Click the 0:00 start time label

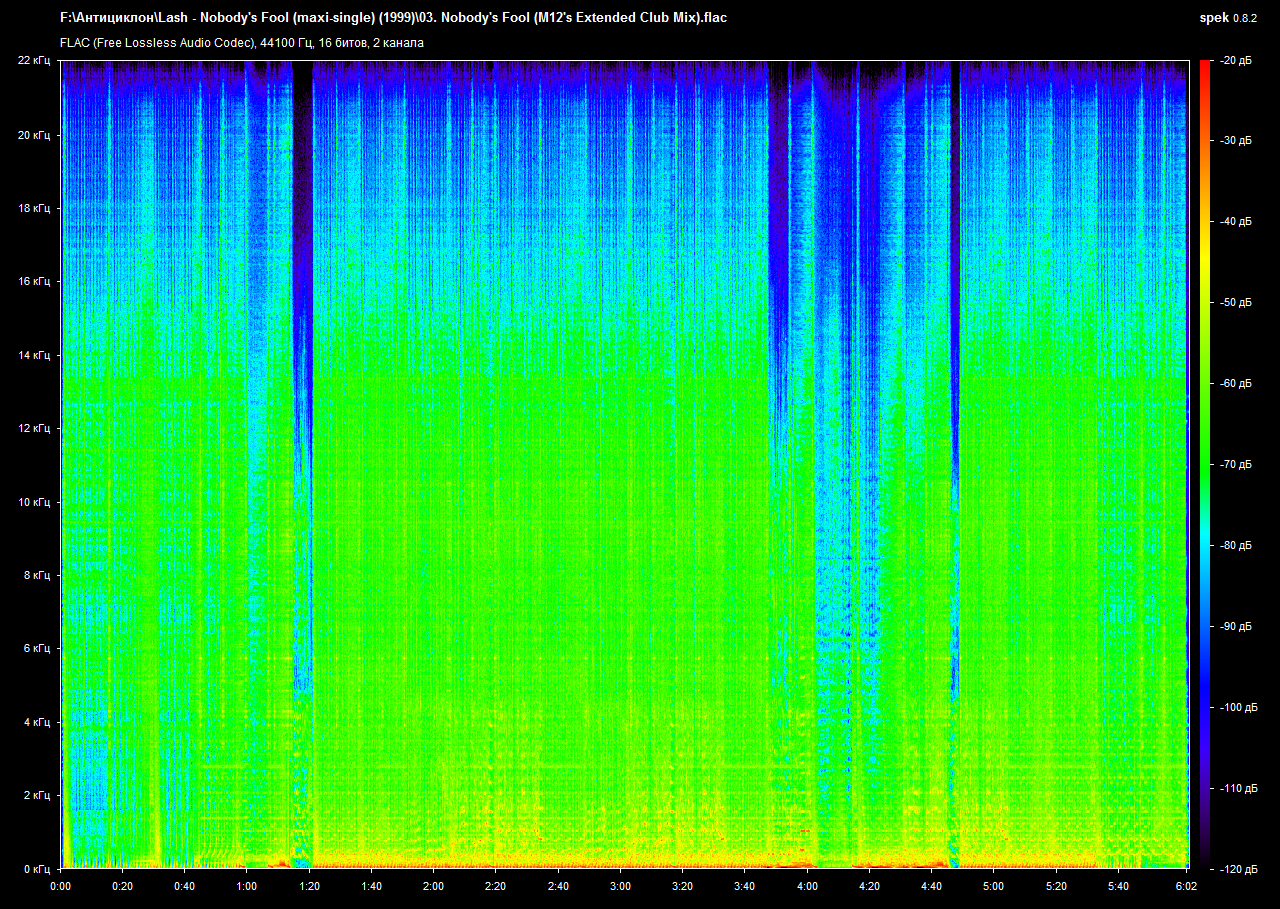61,886
